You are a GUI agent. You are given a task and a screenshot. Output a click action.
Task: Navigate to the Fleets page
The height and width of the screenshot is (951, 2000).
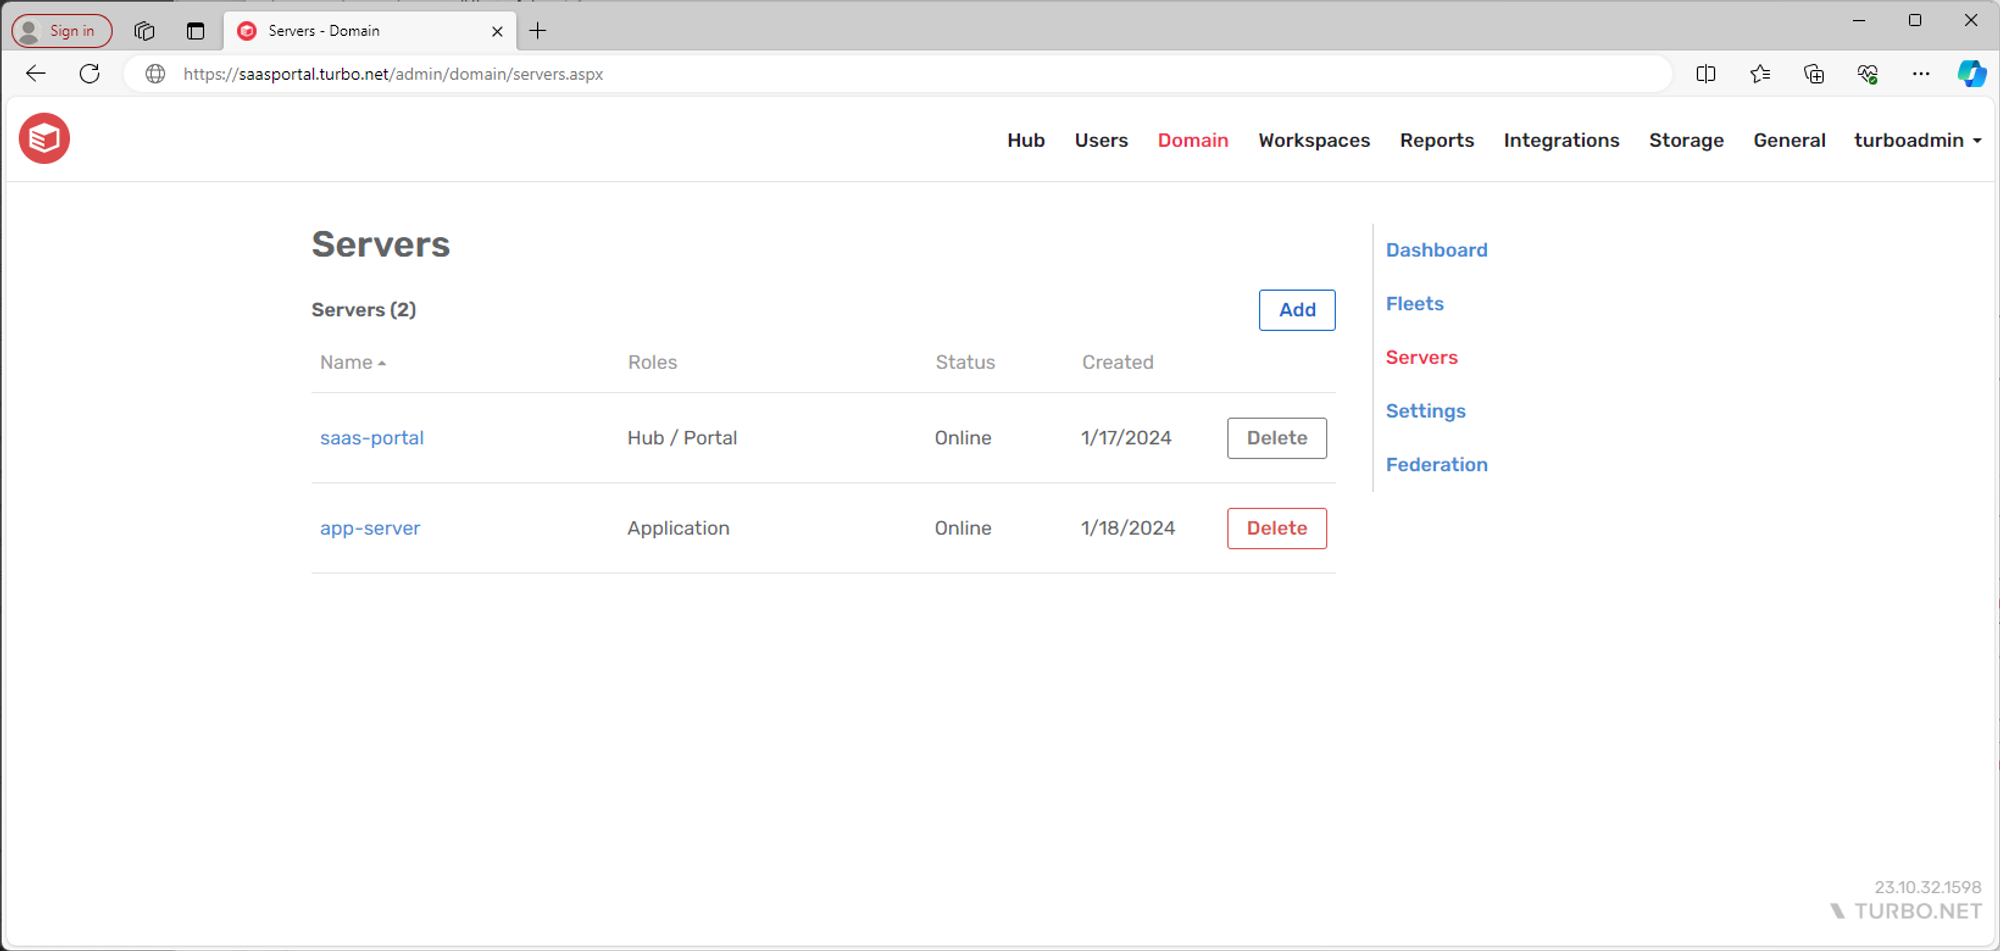(1414, 303)
